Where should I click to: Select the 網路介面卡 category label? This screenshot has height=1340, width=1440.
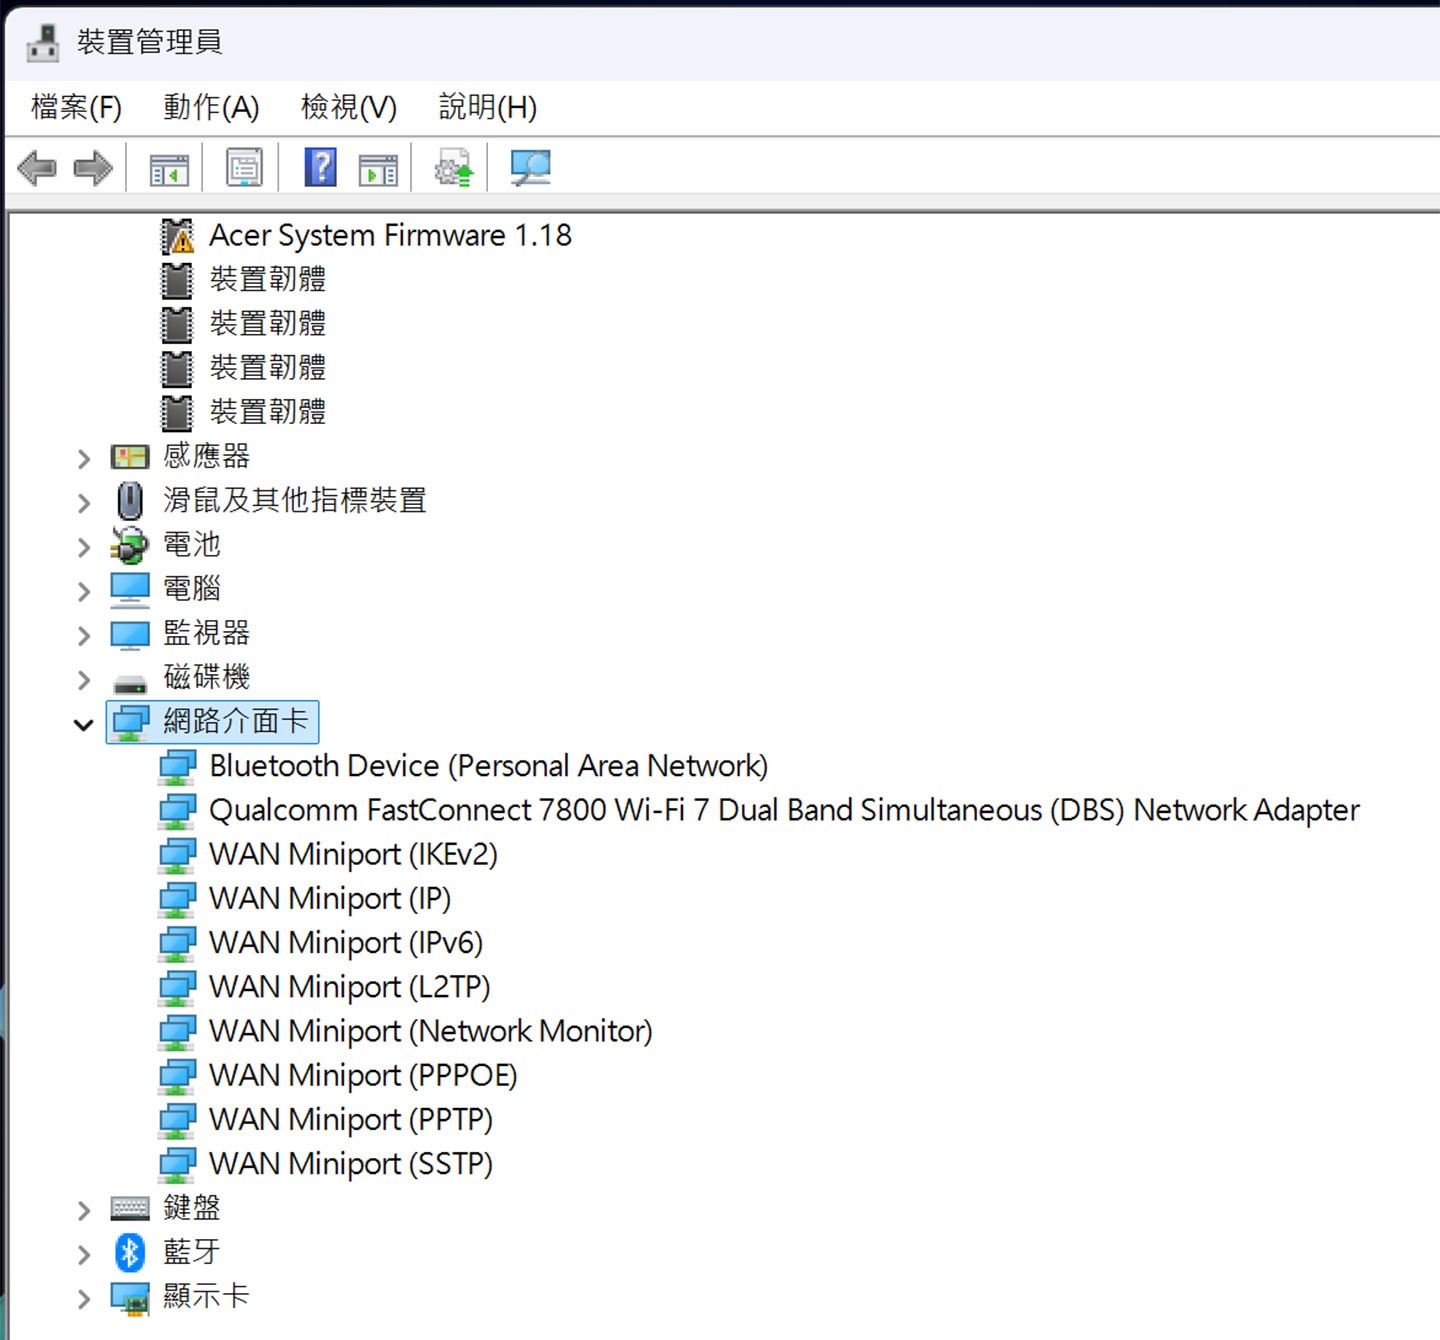point(236,722)
